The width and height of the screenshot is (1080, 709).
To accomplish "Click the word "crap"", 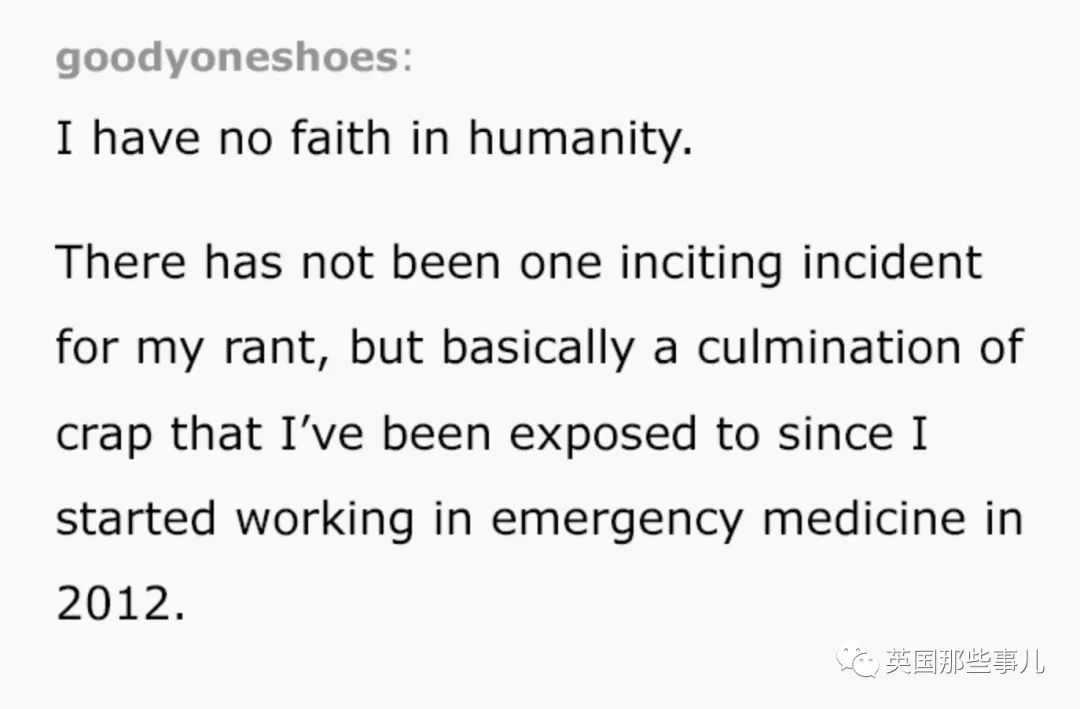I will tap(104, 434).
